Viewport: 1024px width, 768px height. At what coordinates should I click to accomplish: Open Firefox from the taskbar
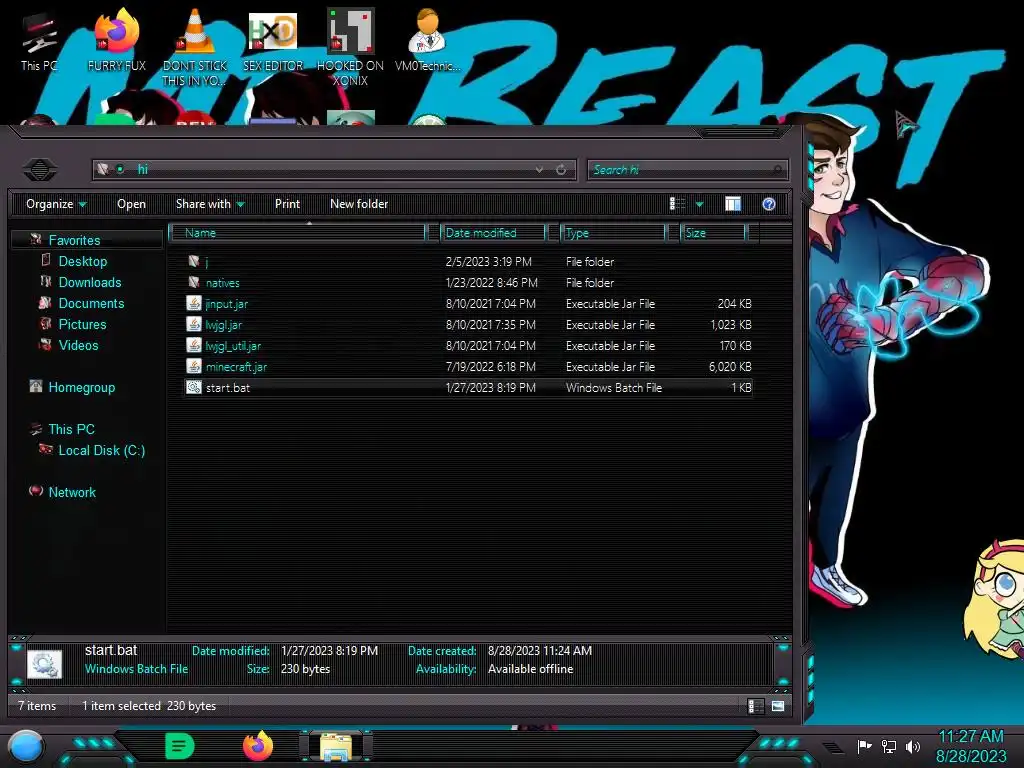click(x=258, y=746)
